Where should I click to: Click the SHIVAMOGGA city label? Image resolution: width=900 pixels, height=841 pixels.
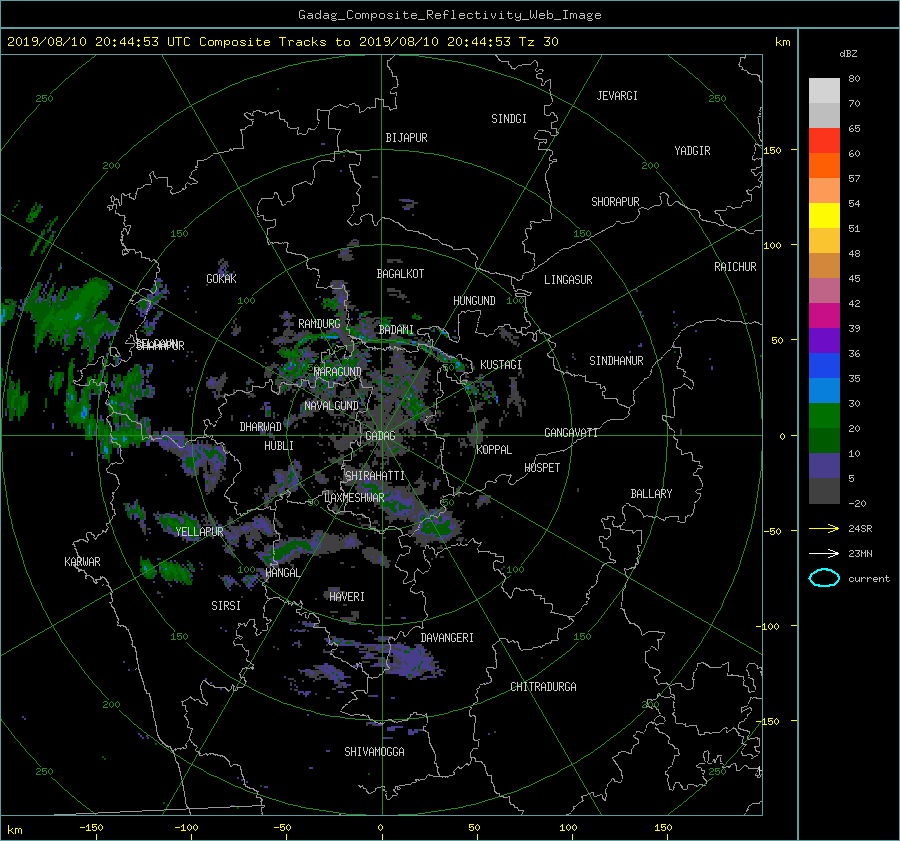[x=374, y=752]
